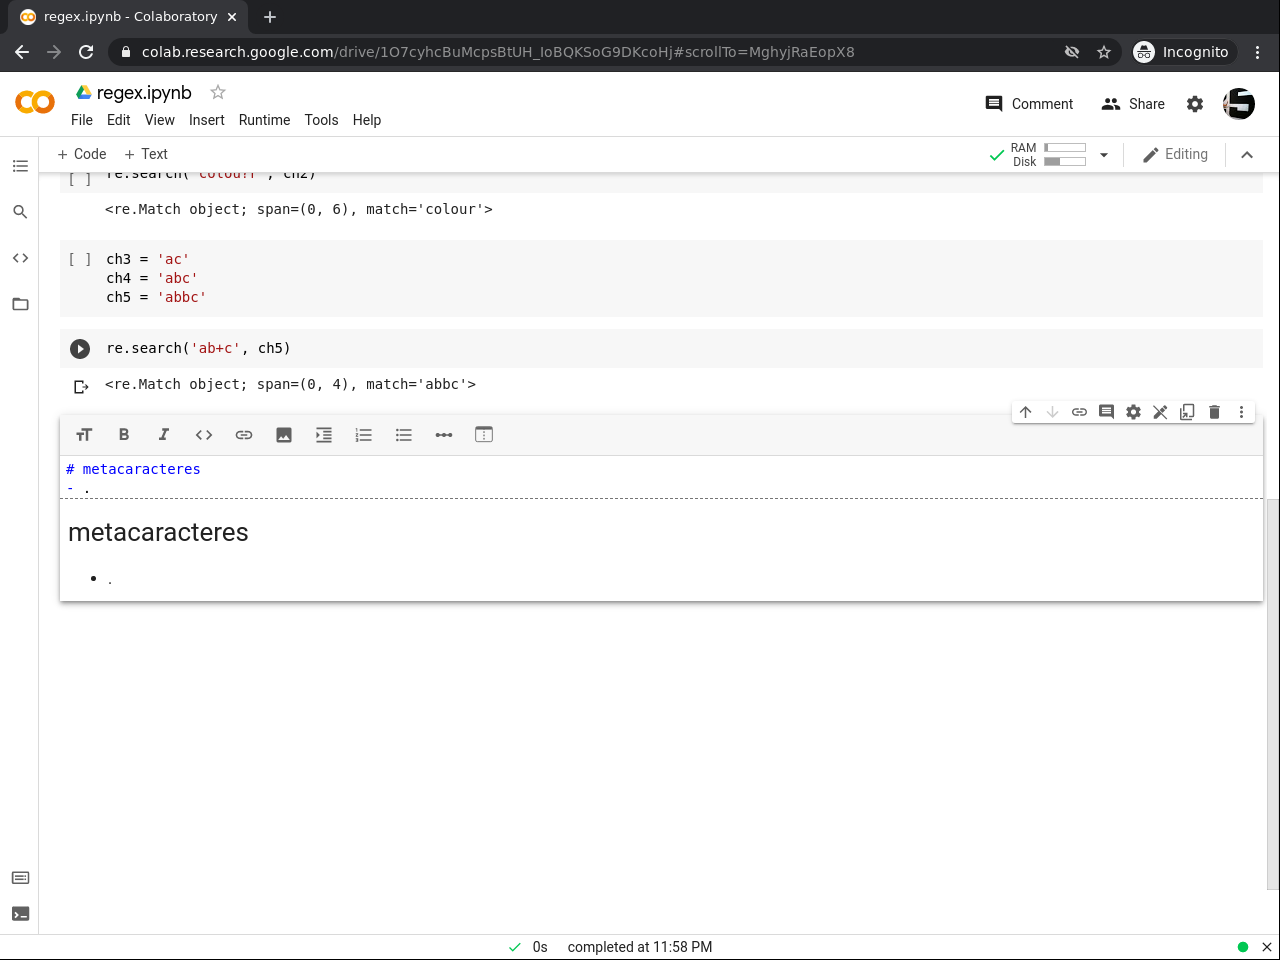Bookmark this page with the star

1104,52
